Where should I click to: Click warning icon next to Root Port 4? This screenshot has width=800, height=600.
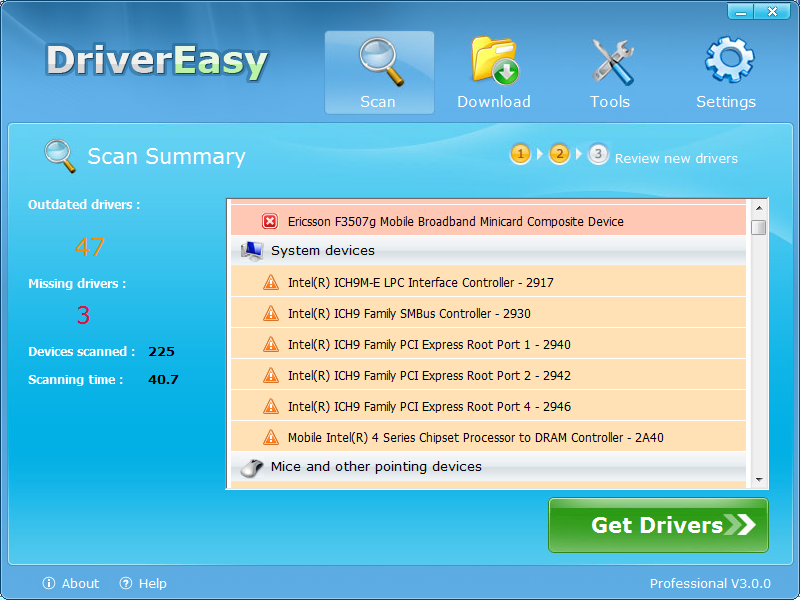271,407
